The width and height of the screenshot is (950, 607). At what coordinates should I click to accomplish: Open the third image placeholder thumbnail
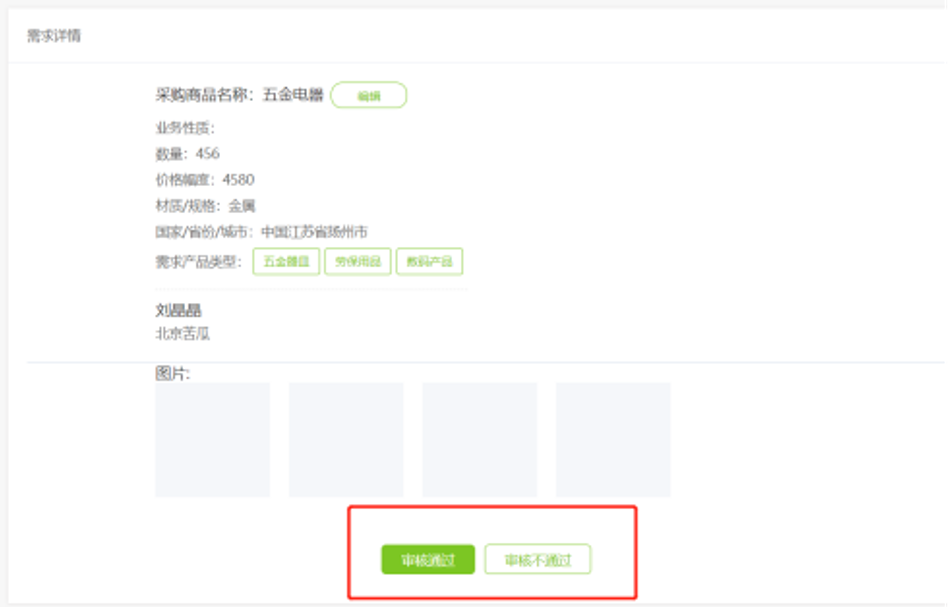[x=480, y=440]
